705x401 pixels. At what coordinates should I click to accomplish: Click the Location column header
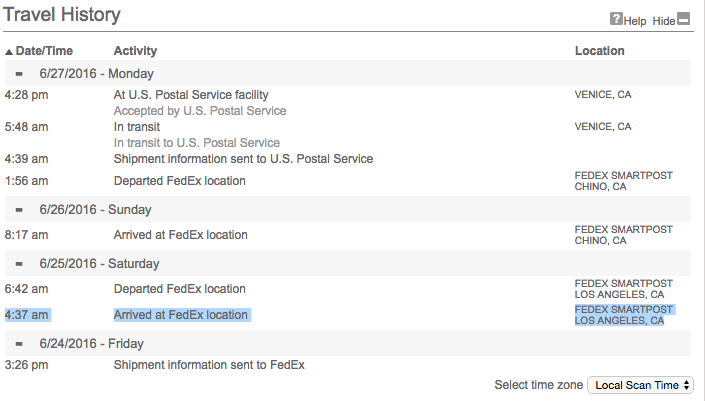pos(600,51)
